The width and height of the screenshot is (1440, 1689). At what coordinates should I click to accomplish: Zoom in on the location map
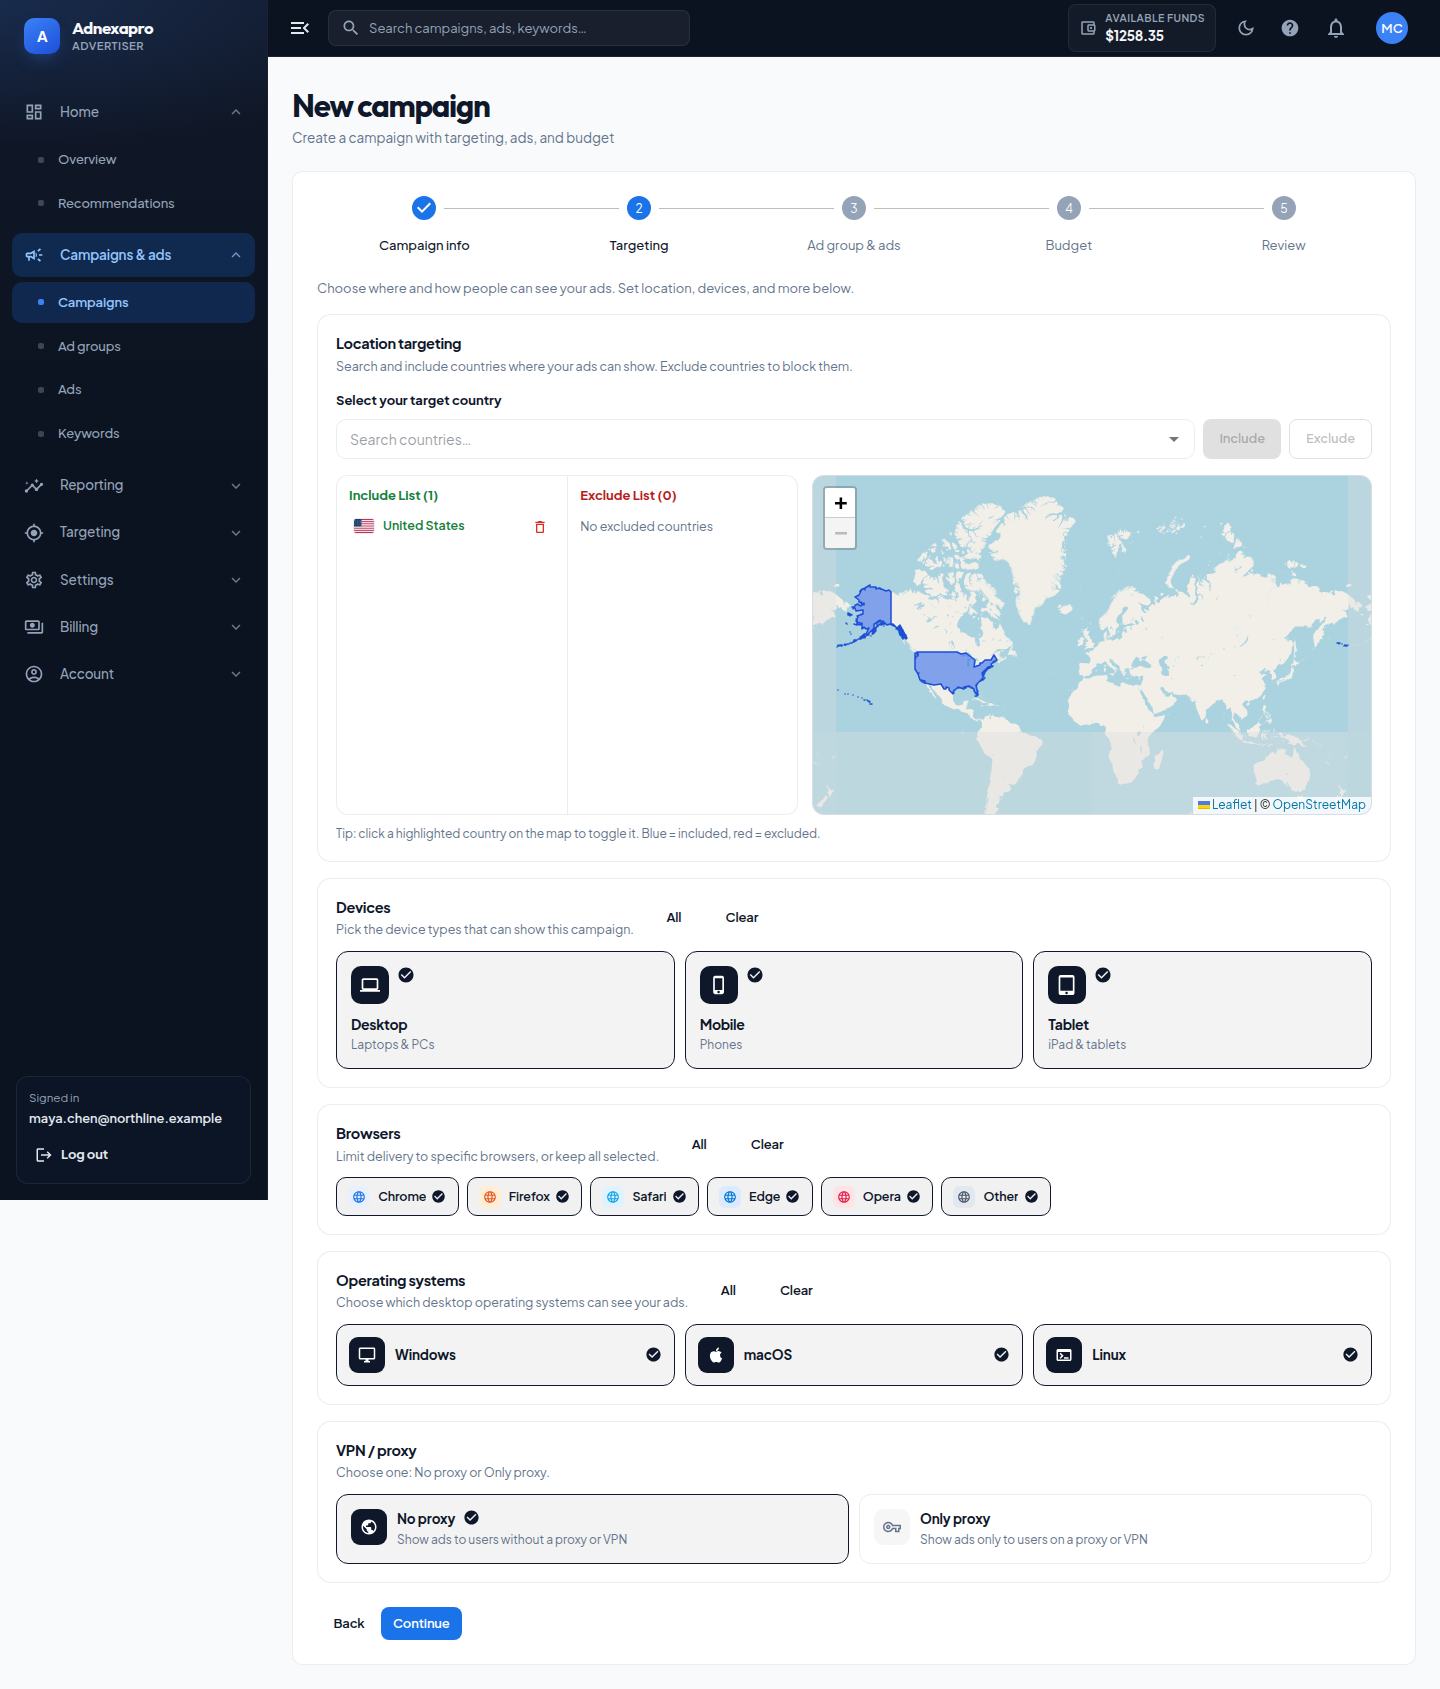pos(840,503)
